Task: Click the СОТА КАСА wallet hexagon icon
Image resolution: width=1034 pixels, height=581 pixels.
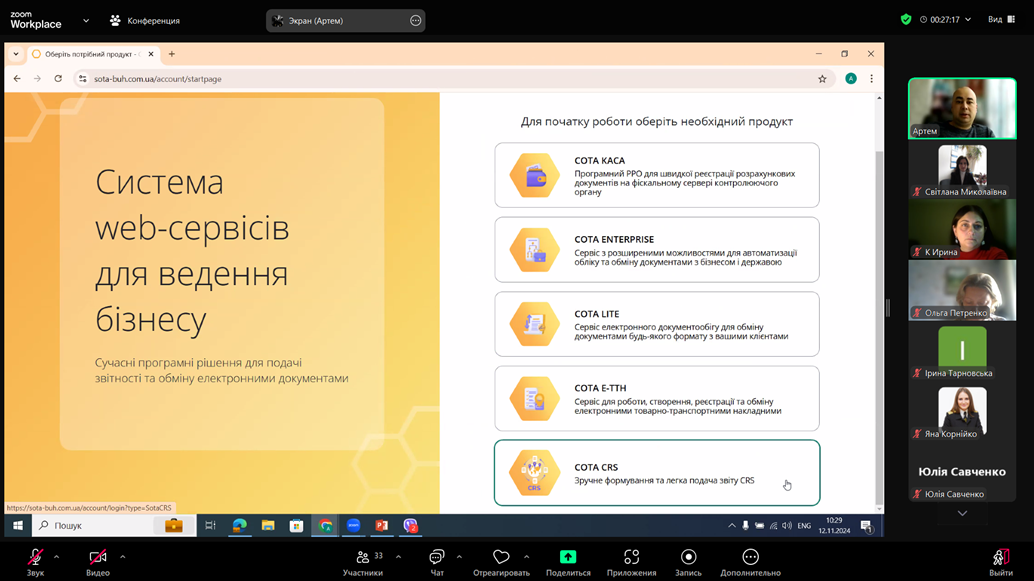Action: 534,175
